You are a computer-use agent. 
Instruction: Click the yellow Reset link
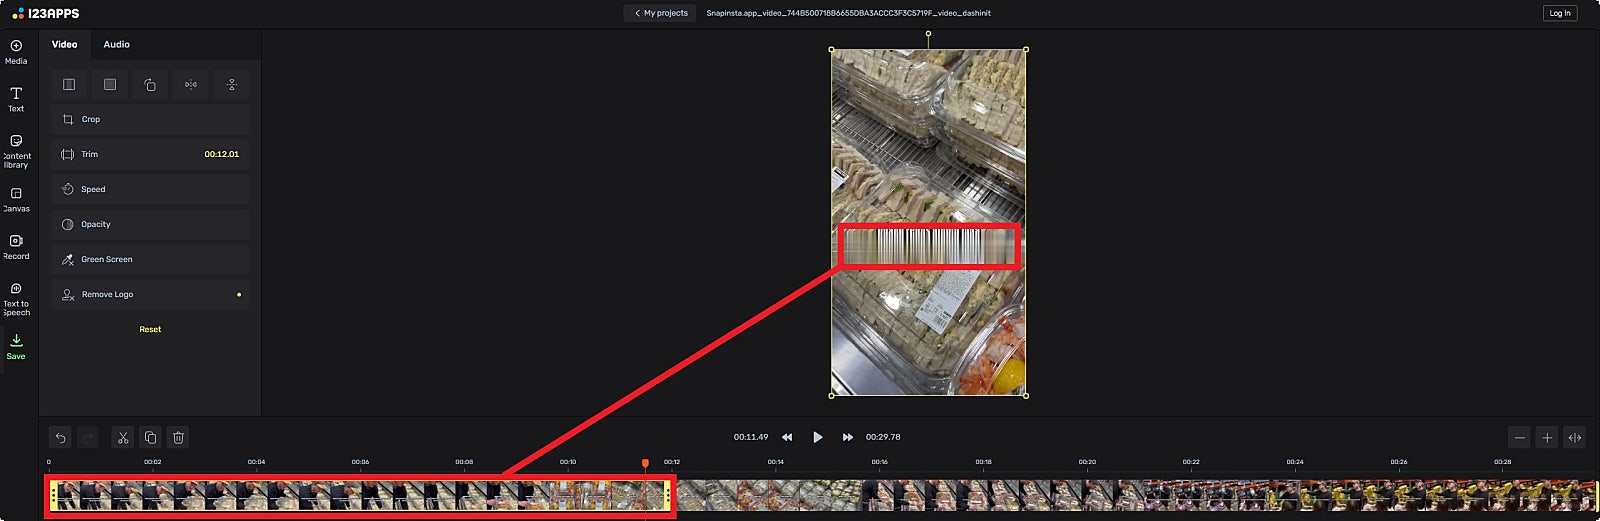[150, 329]
